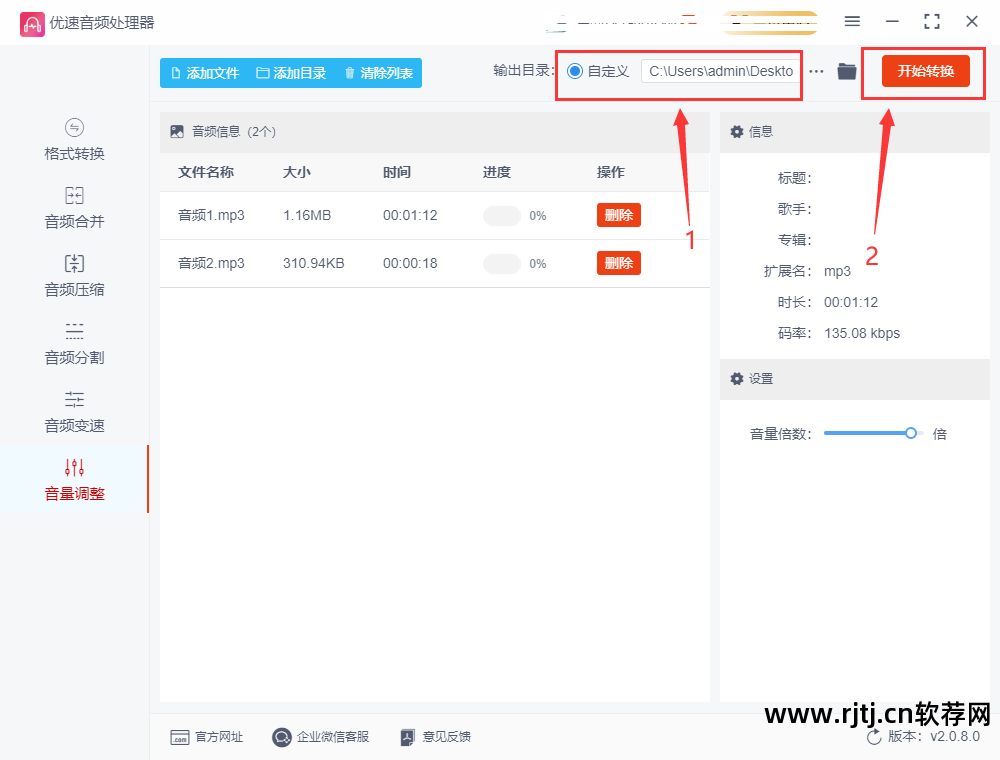Open the 格式转换 format conversion section
Screen dimensions: 1000x760
point(74,140)
